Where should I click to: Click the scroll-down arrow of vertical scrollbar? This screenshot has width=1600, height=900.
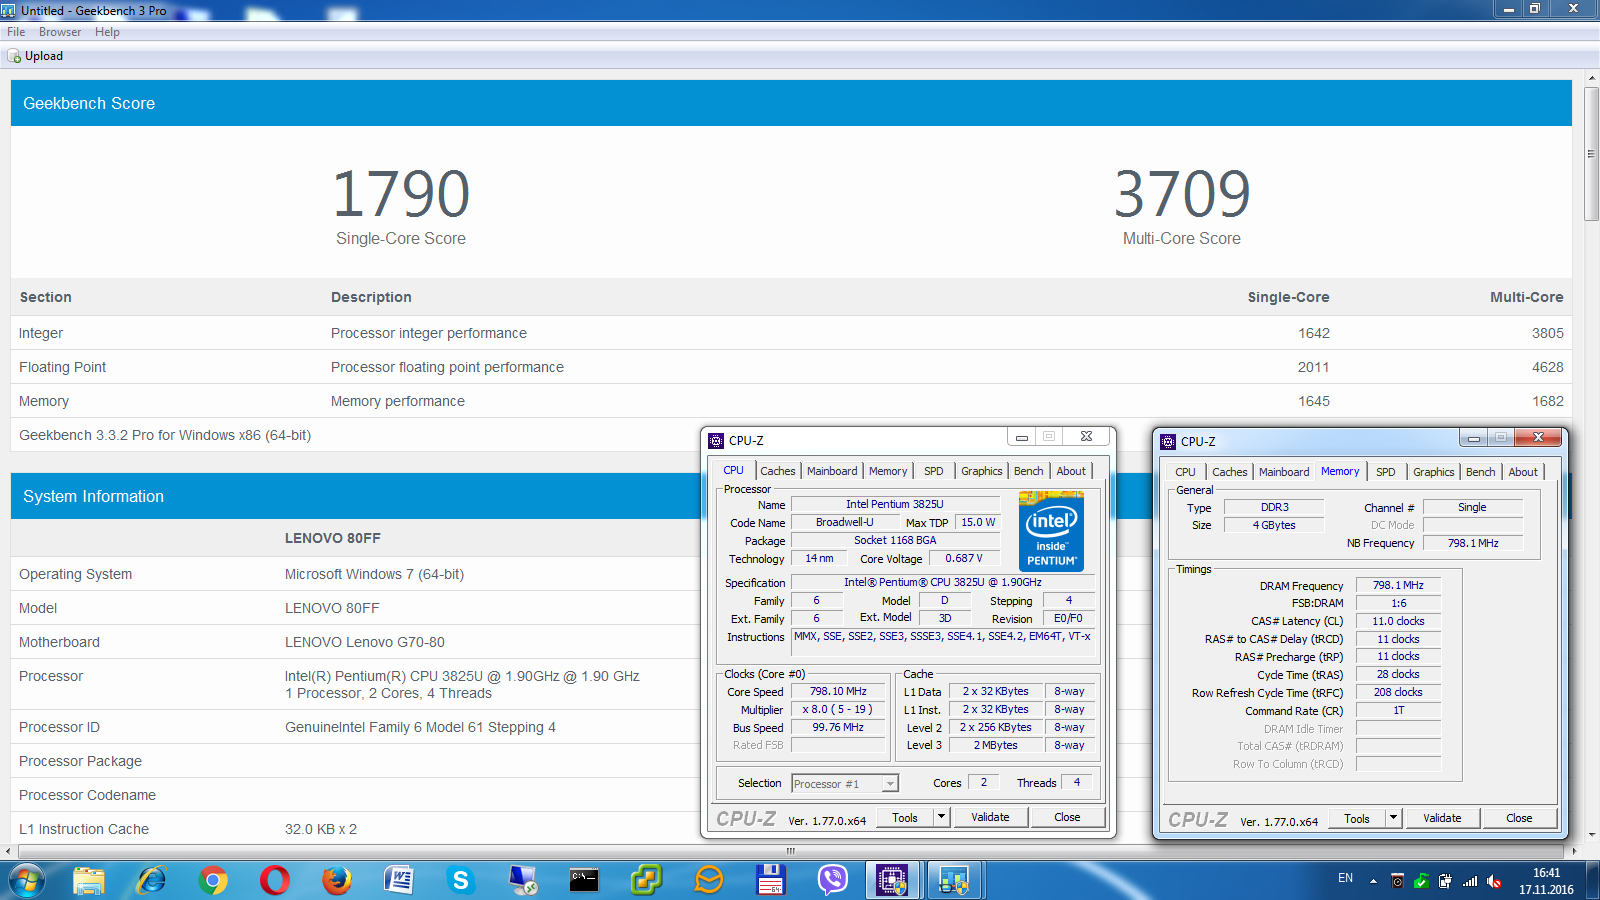pyautogui.click(x=1591, y=834)
